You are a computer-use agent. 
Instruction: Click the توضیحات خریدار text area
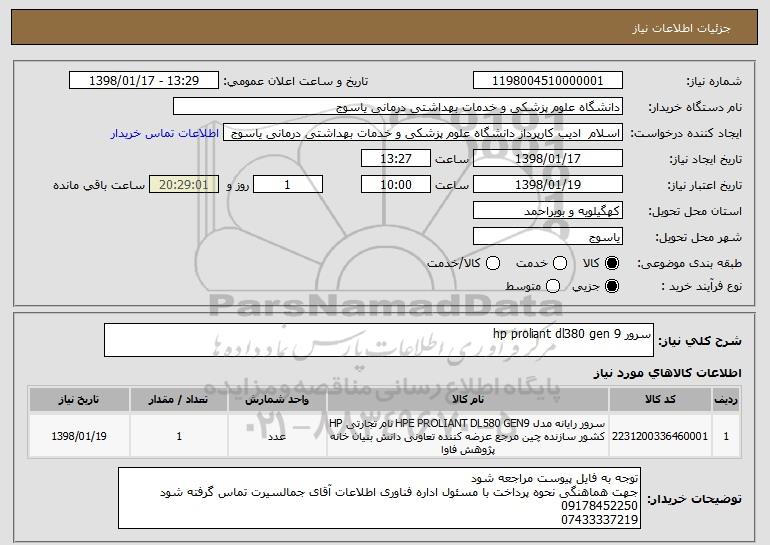(379, 498)
